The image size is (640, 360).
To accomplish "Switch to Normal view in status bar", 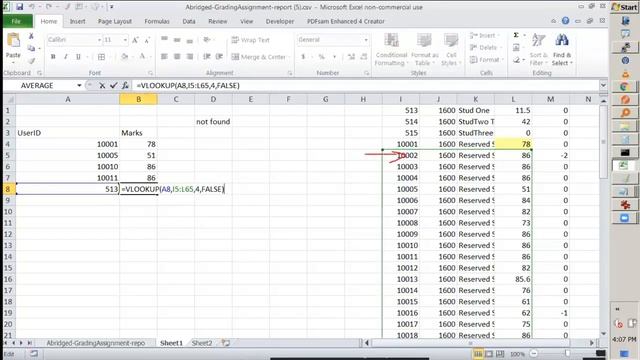I will tap(478, 353).
